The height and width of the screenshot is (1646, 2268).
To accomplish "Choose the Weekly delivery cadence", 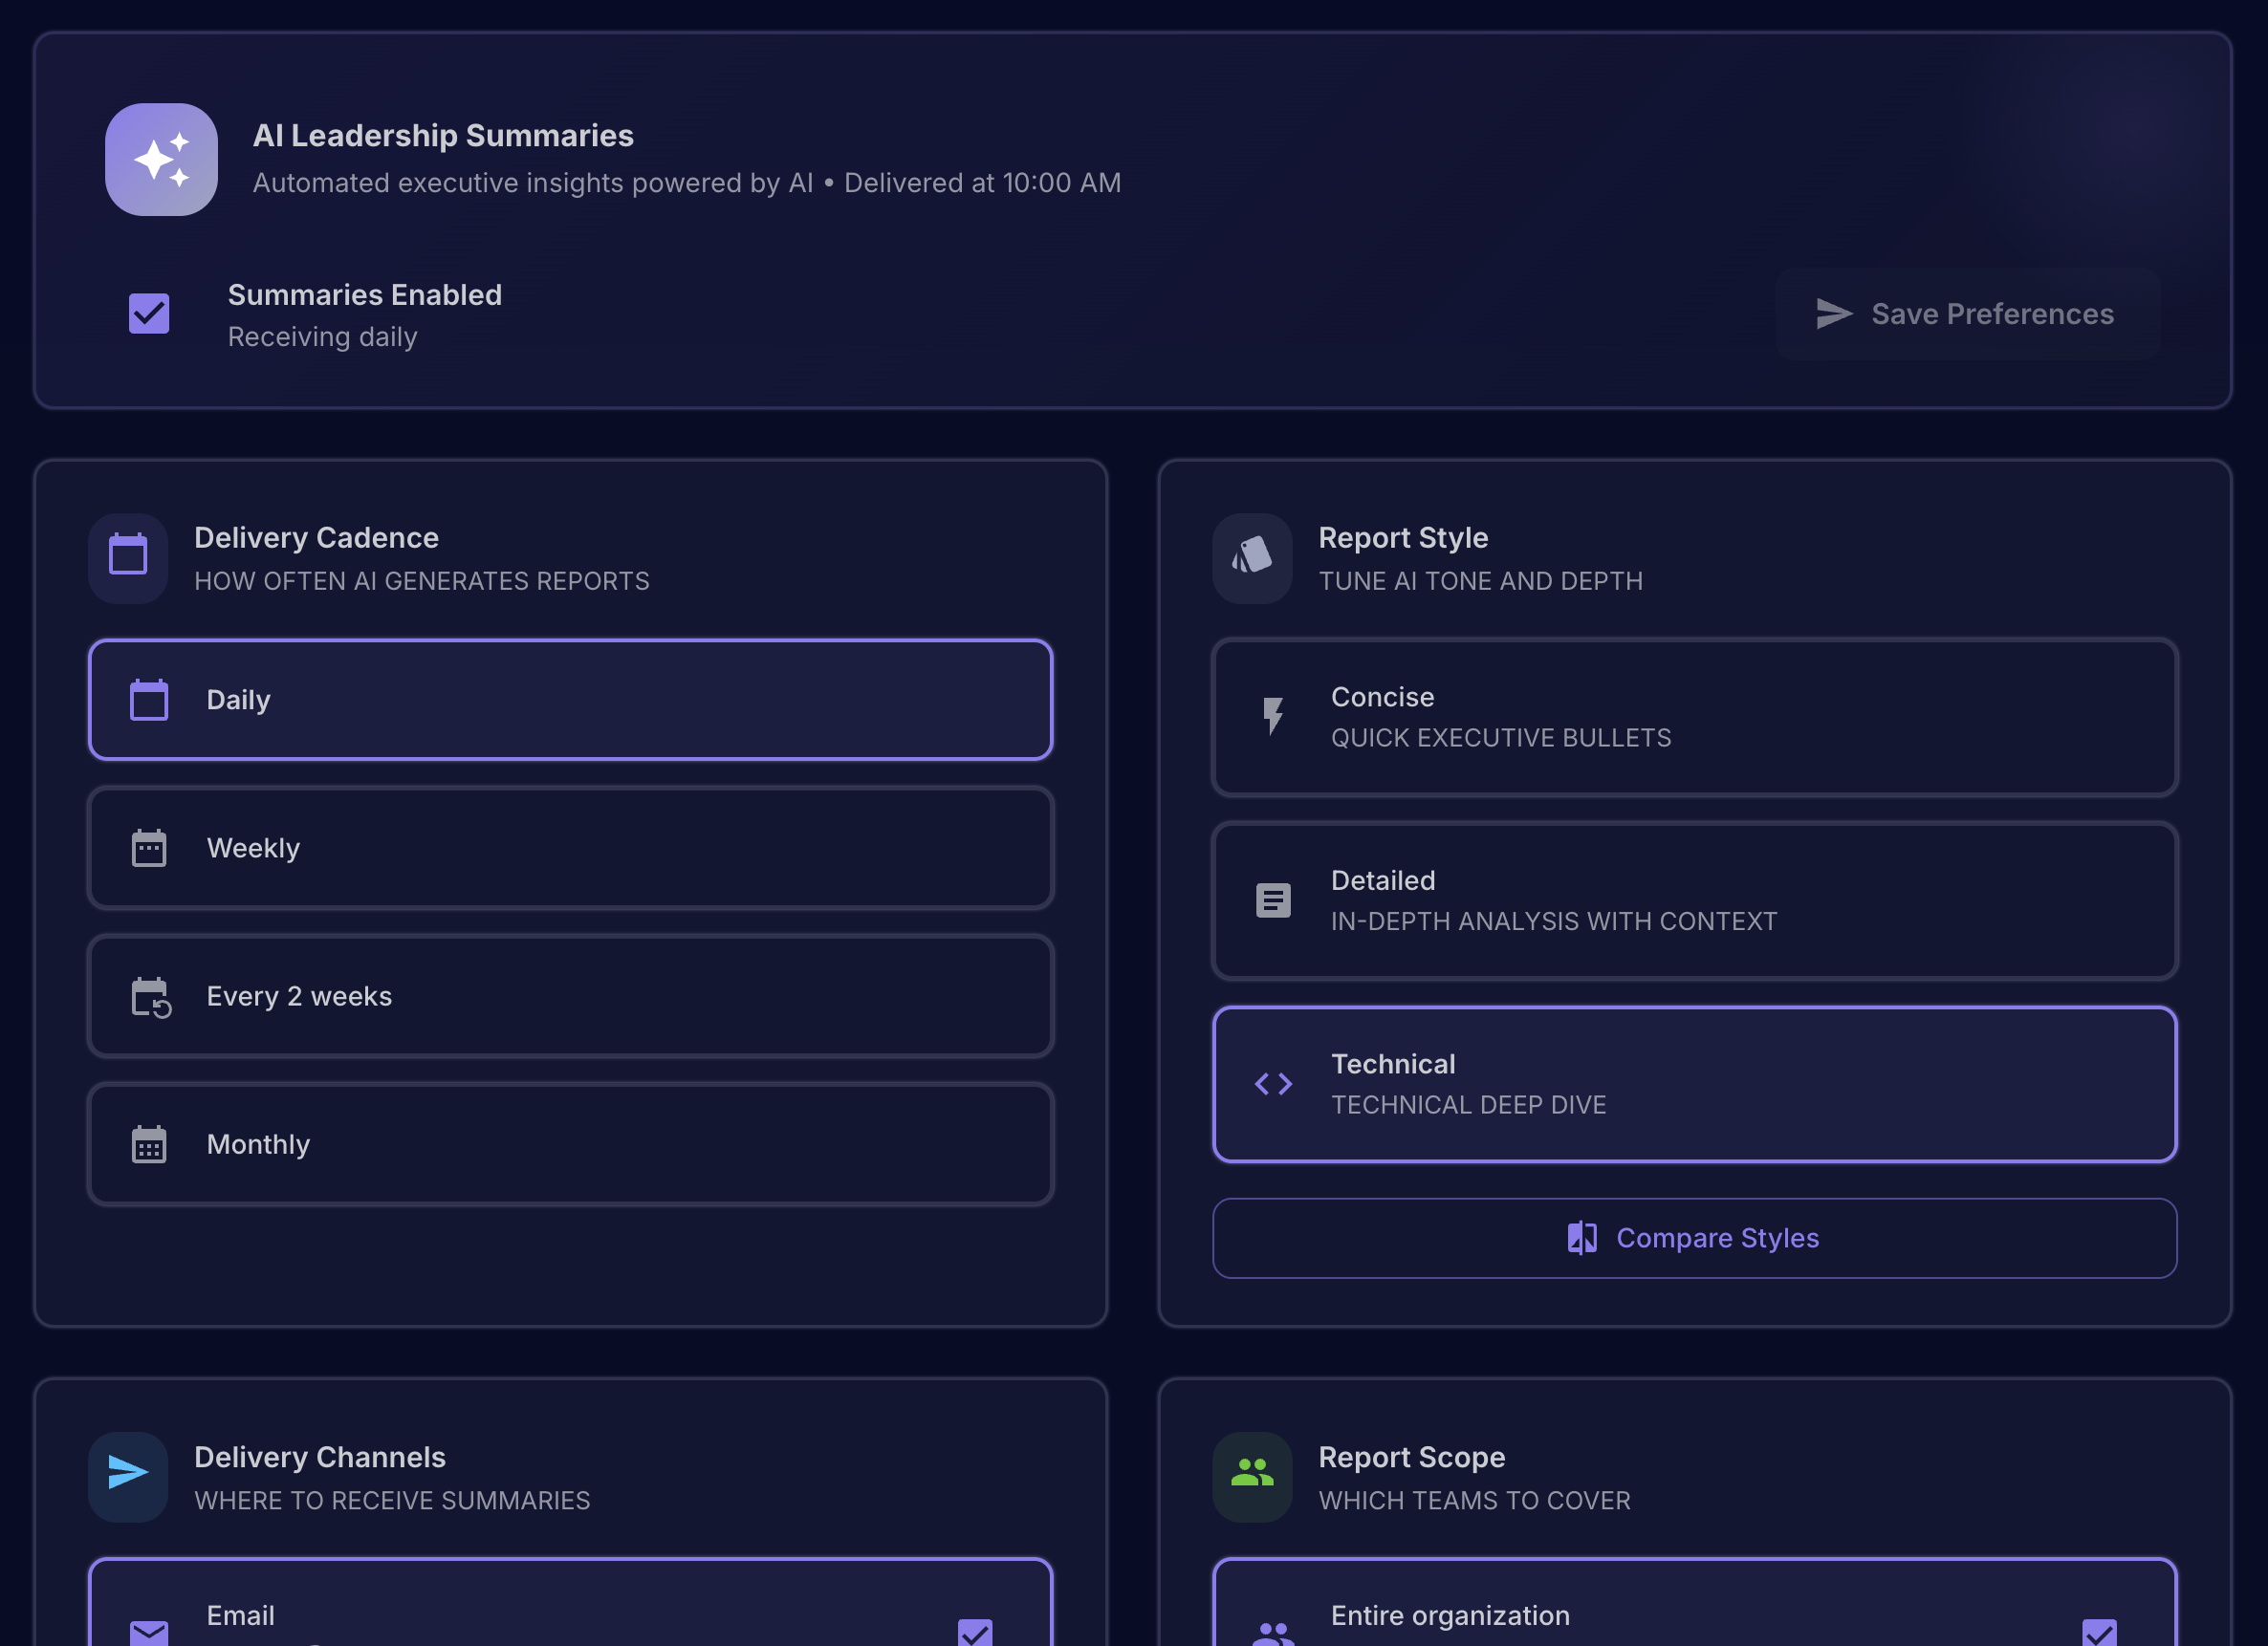I will pyautogui.click(x=570, y=848).
